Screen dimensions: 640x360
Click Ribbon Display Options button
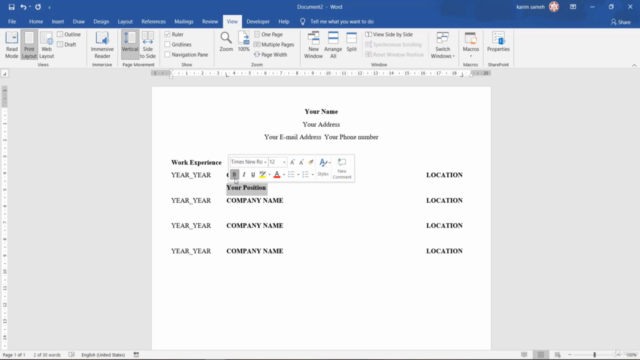pos(573,7)
